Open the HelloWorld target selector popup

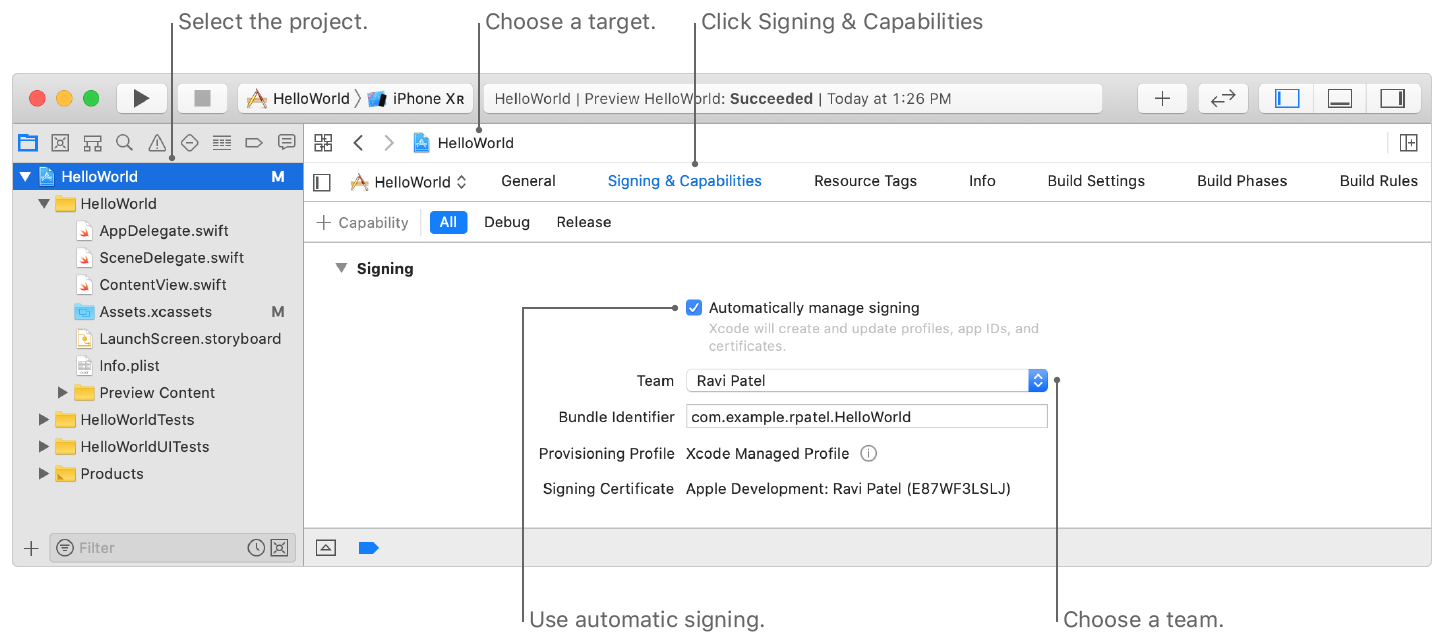[409, 182]
